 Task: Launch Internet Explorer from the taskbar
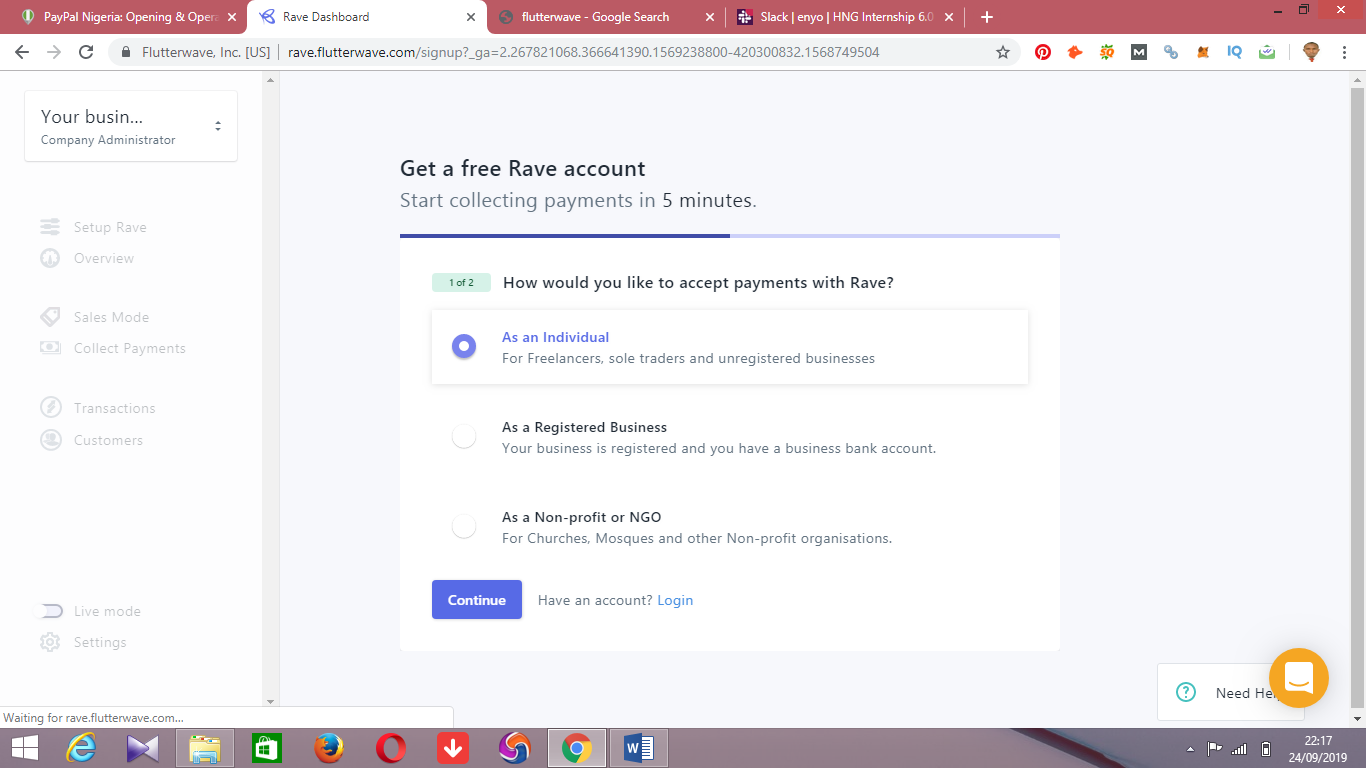(81, 748)
